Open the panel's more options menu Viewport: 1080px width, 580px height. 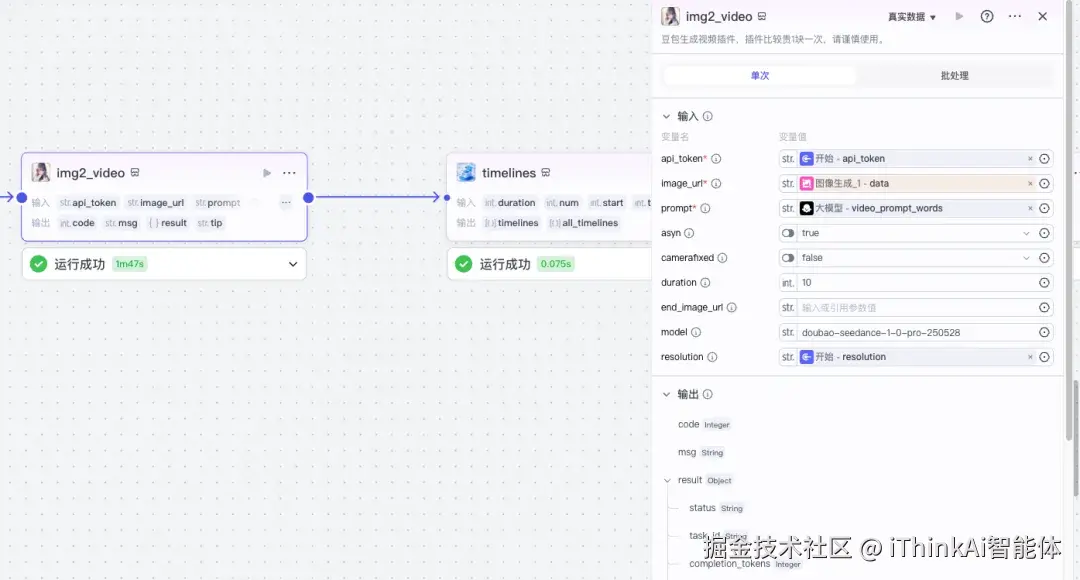point(1015,17)
